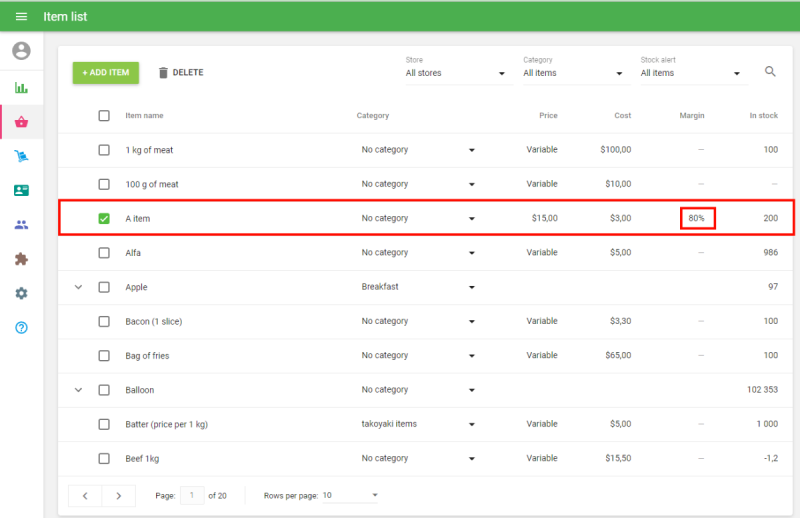800x518 pixels.
Task: Open the employees ID card icon
Action: pyautogui.click(x=21, y=190)
